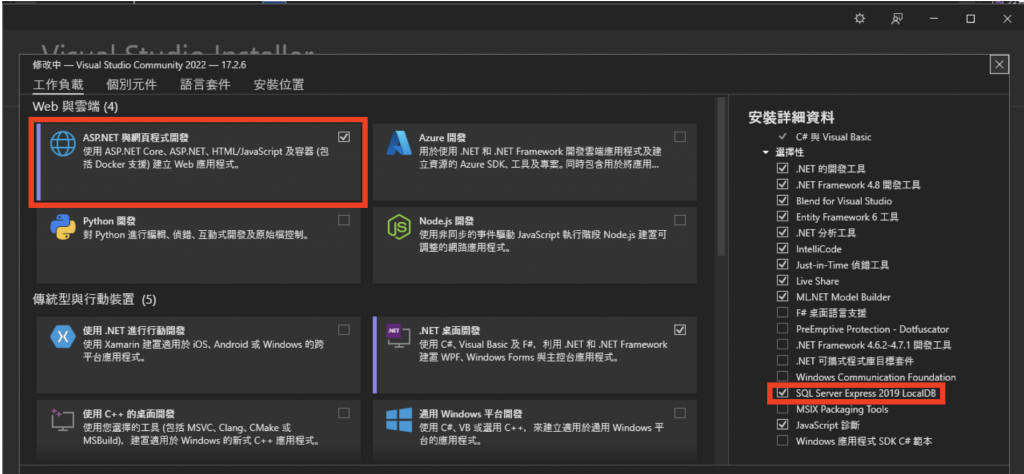The height and width of the screenshot is (474, 1024).
Task: Check the Xamarin mobile development workload checkbox
Action: (x=344, y=329)
